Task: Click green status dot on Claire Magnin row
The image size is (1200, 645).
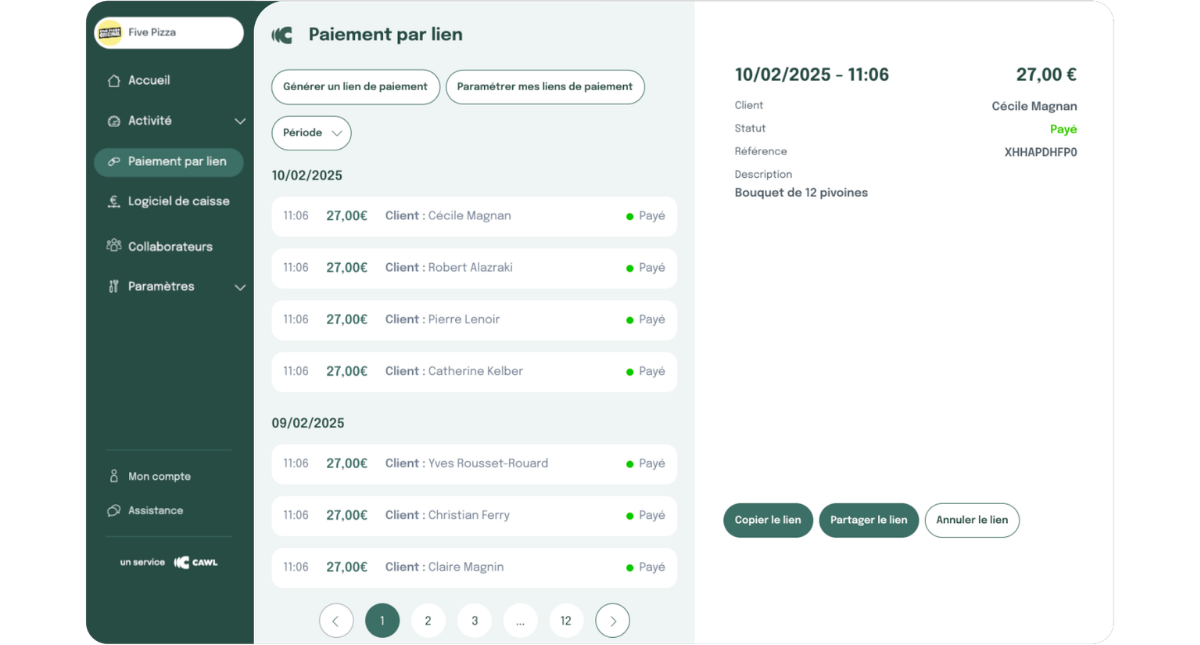Action: (x=630, y=568)
